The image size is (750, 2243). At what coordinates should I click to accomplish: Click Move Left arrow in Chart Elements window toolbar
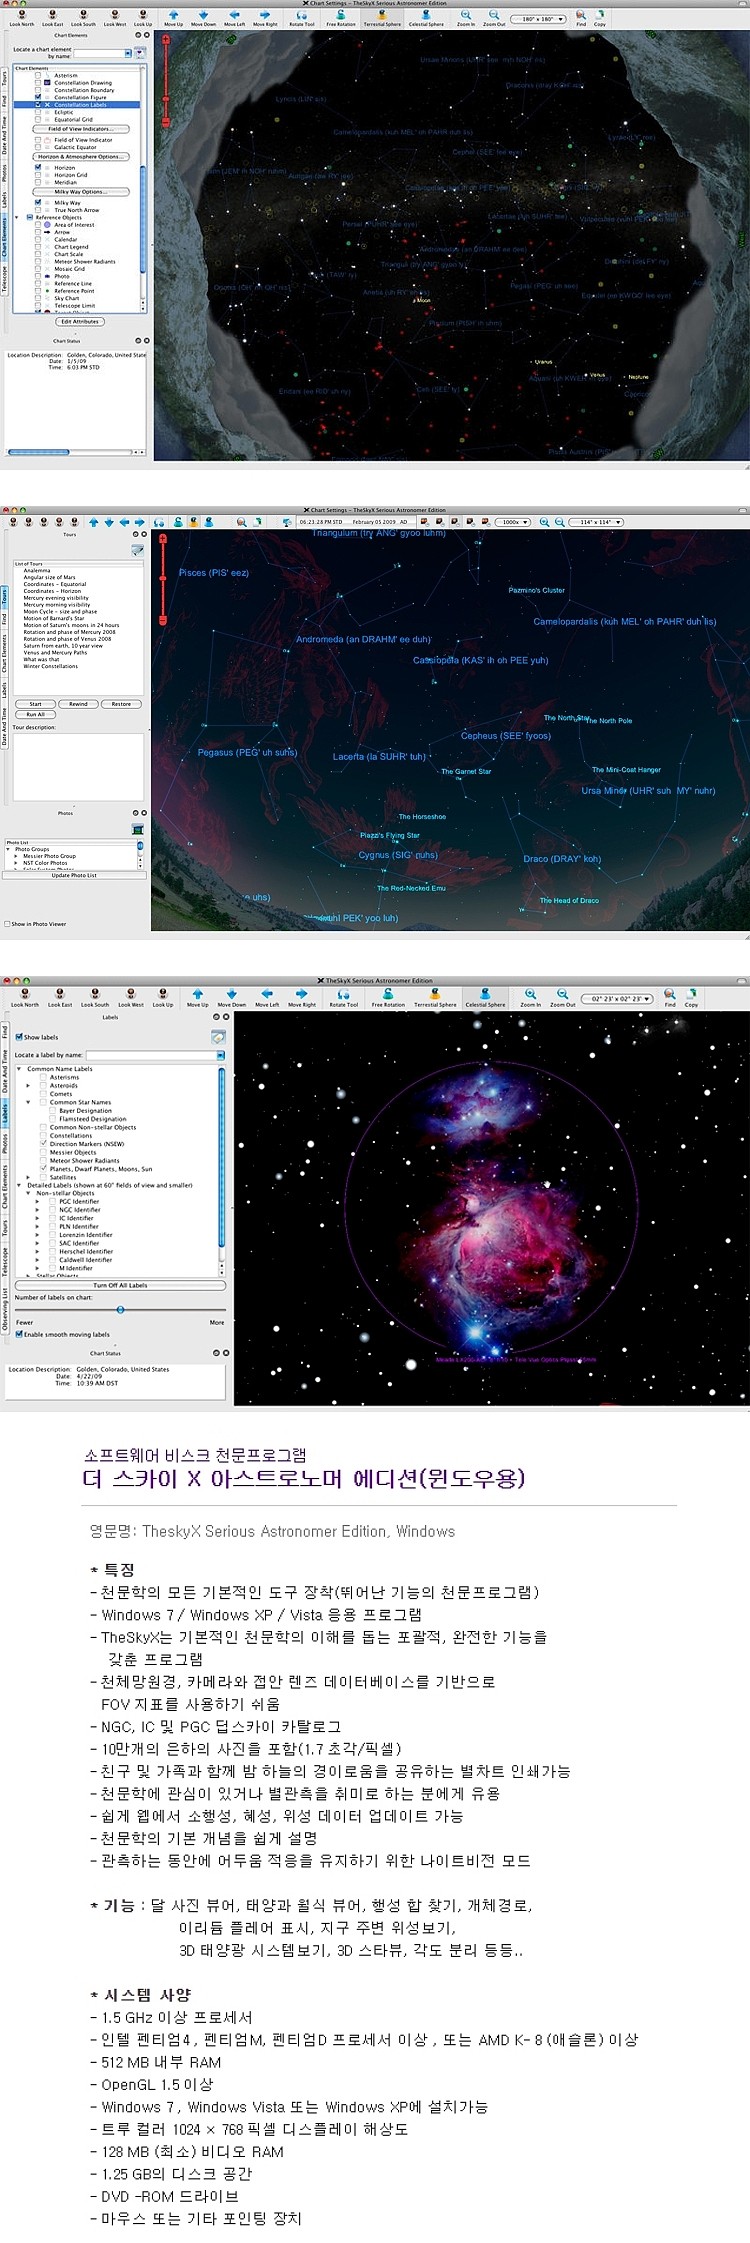tap(234, 18)
